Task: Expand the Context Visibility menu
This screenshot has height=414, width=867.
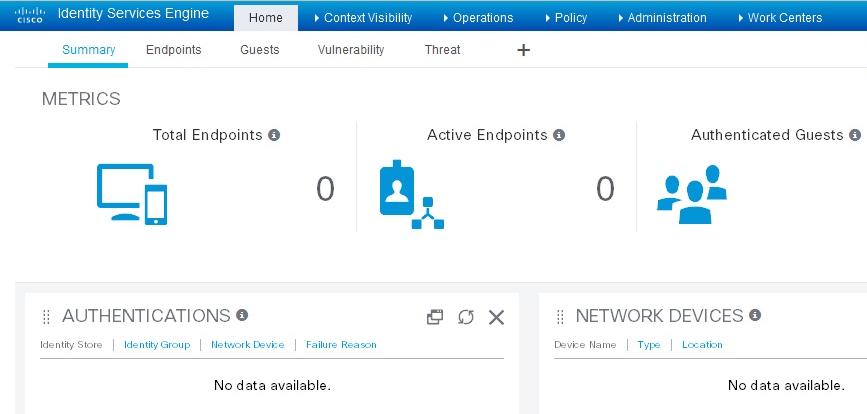Action: (363, 18)
